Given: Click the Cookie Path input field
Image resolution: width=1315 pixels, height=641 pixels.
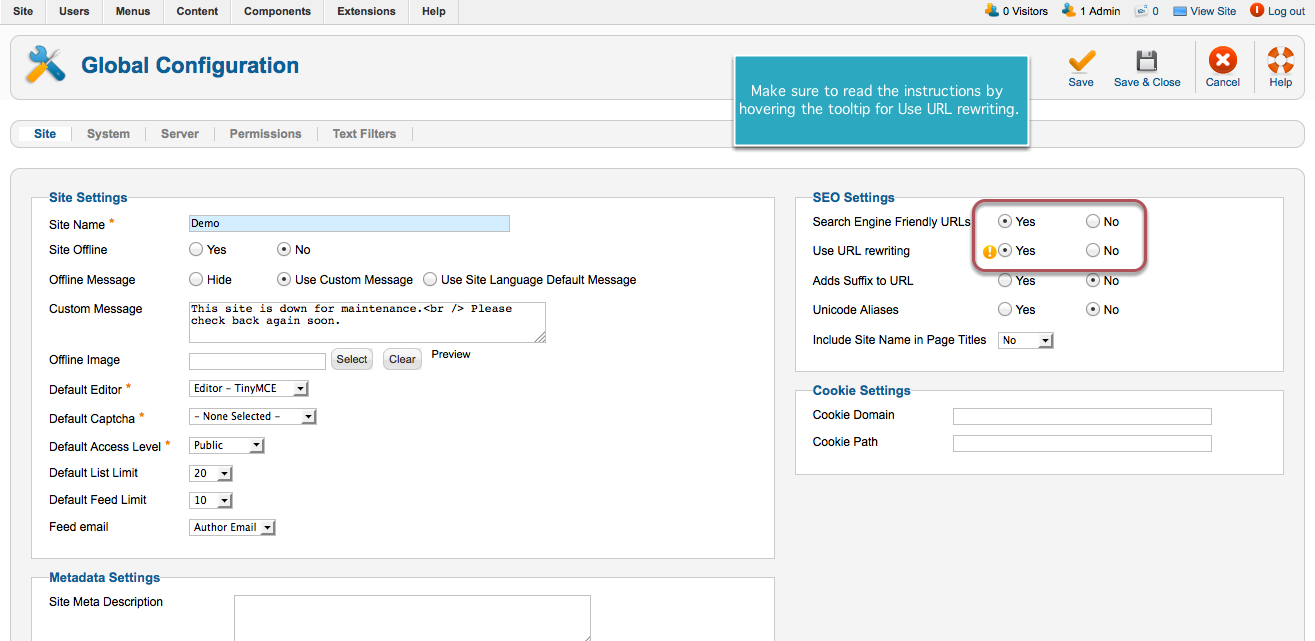Looking at the screenshot, I should pyautogui.click(x=1082, y=443).
